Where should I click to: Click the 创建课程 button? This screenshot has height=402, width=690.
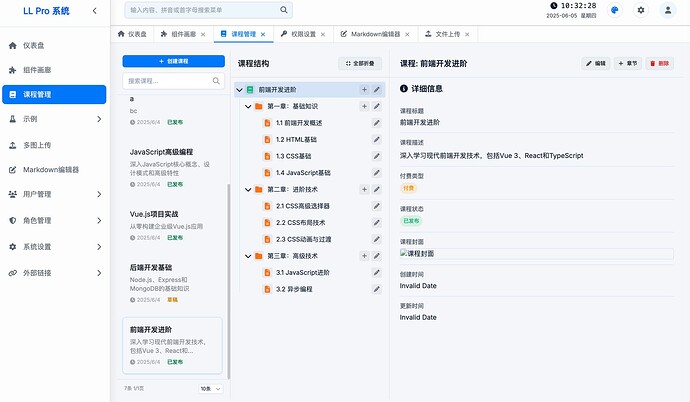pos(173,61)
